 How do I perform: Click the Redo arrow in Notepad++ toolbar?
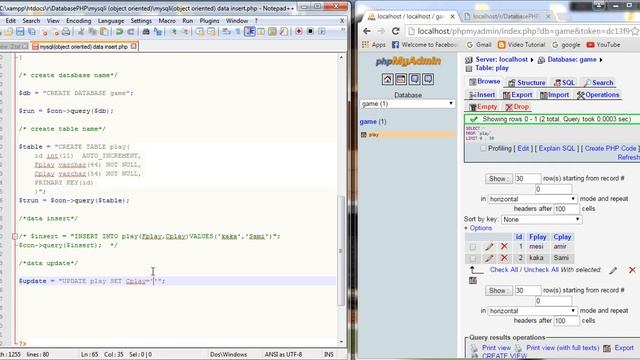(x=131, y=31)
